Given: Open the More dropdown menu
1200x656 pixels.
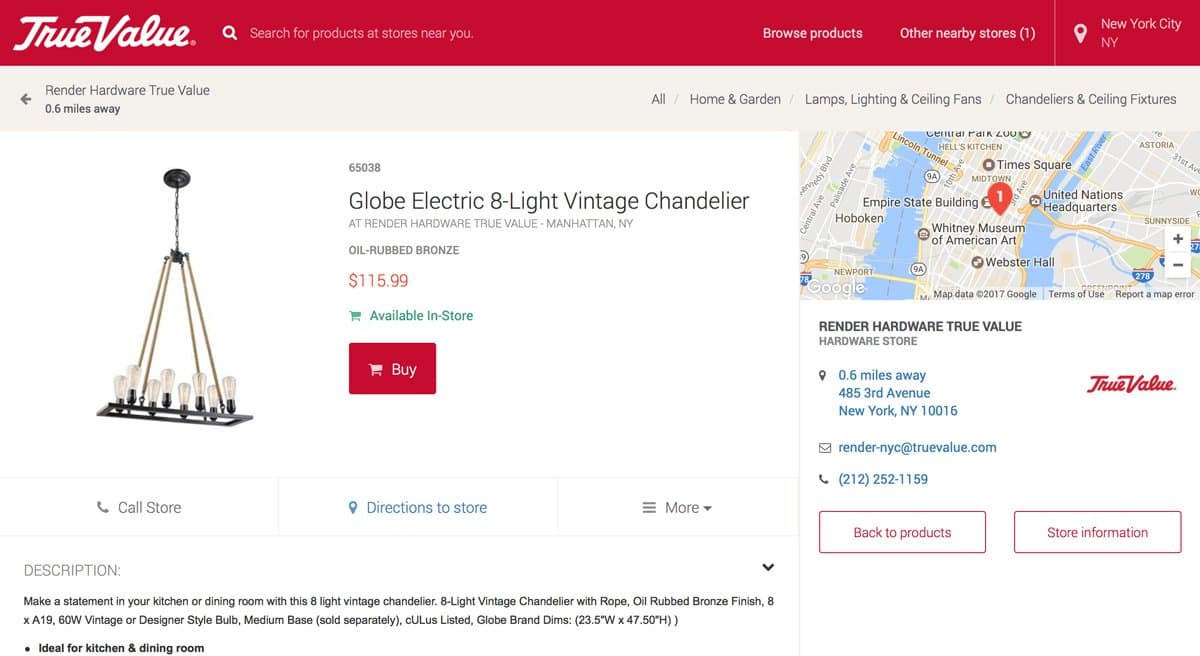Looking at the screenshot, I should [x=677, y=507].
